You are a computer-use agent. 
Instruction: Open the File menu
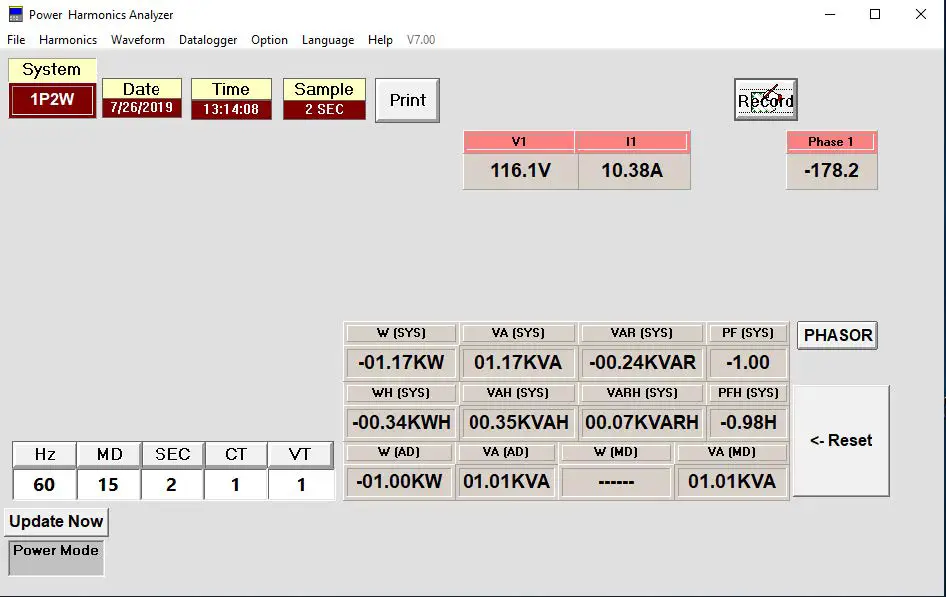(x=16, y=40)
